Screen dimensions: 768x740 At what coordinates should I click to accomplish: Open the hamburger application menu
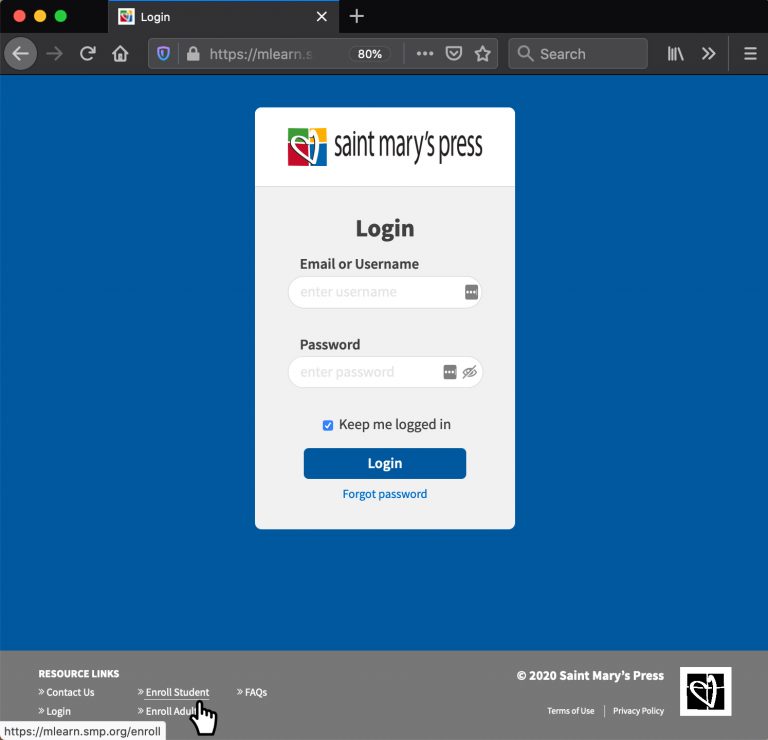pyautogui.click(x=750, y=54)
